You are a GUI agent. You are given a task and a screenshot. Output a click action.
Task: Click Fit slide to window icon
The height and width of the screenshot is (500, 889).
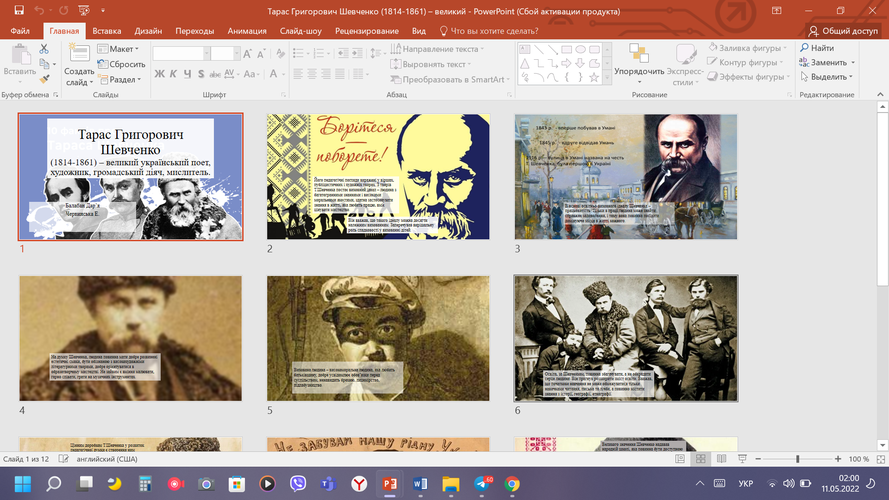880,459
